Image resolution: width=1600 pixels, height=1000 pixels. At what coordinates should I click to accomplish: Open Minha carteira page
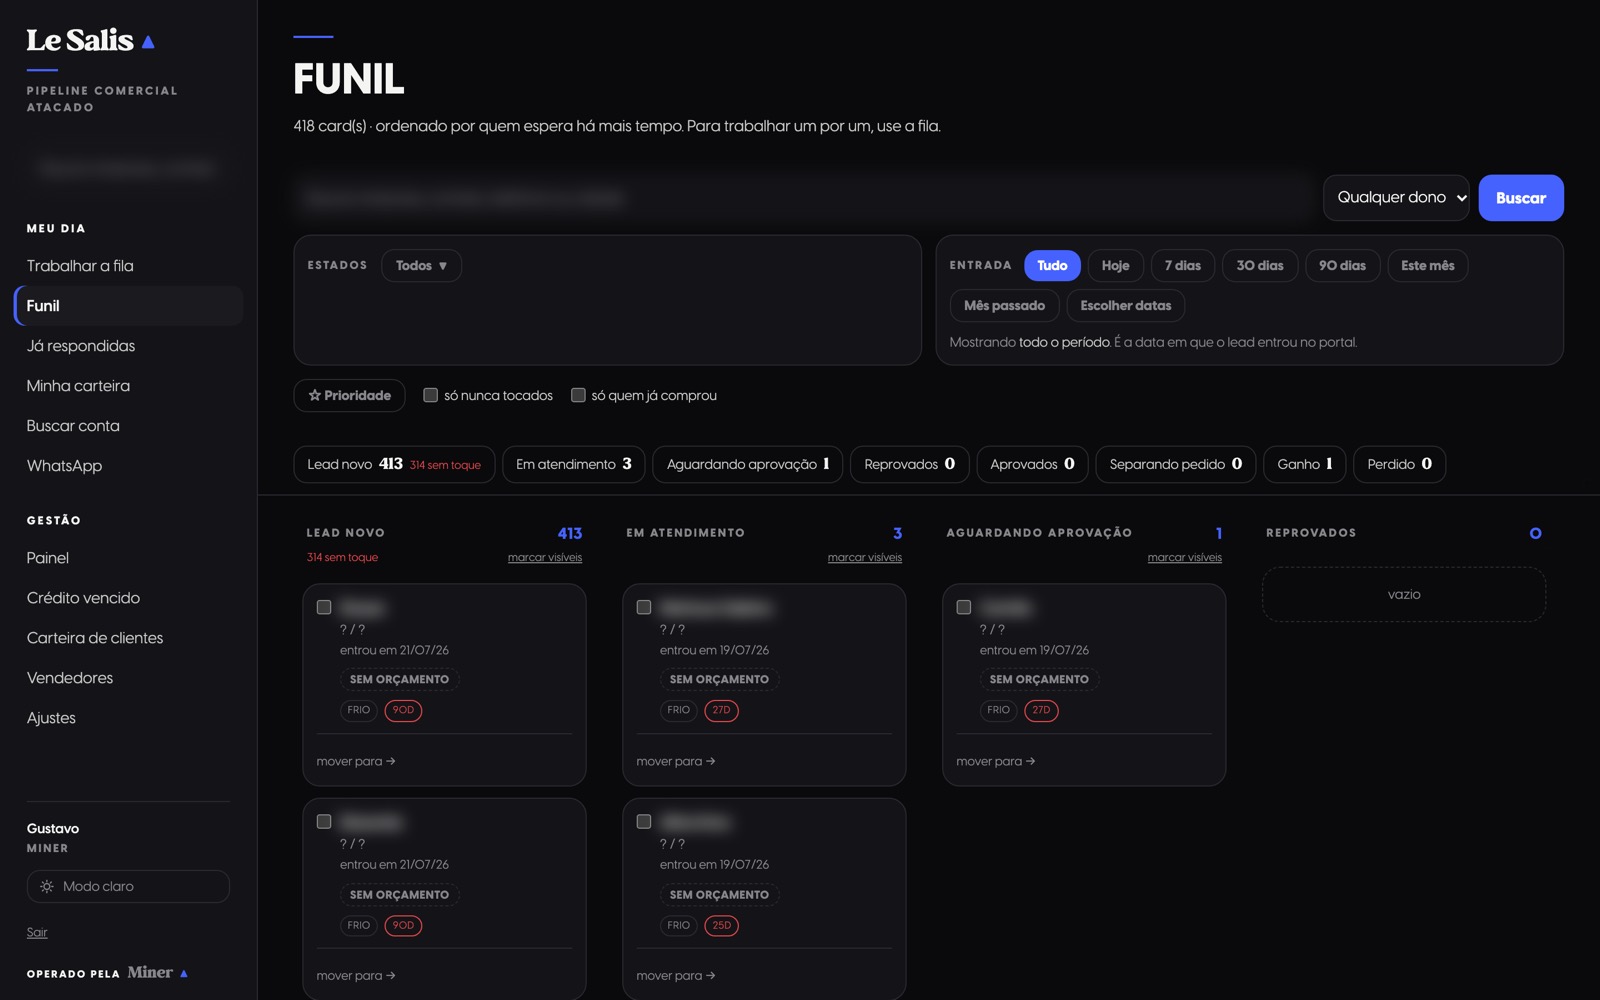pyautogui.click(x=128, y=386)
